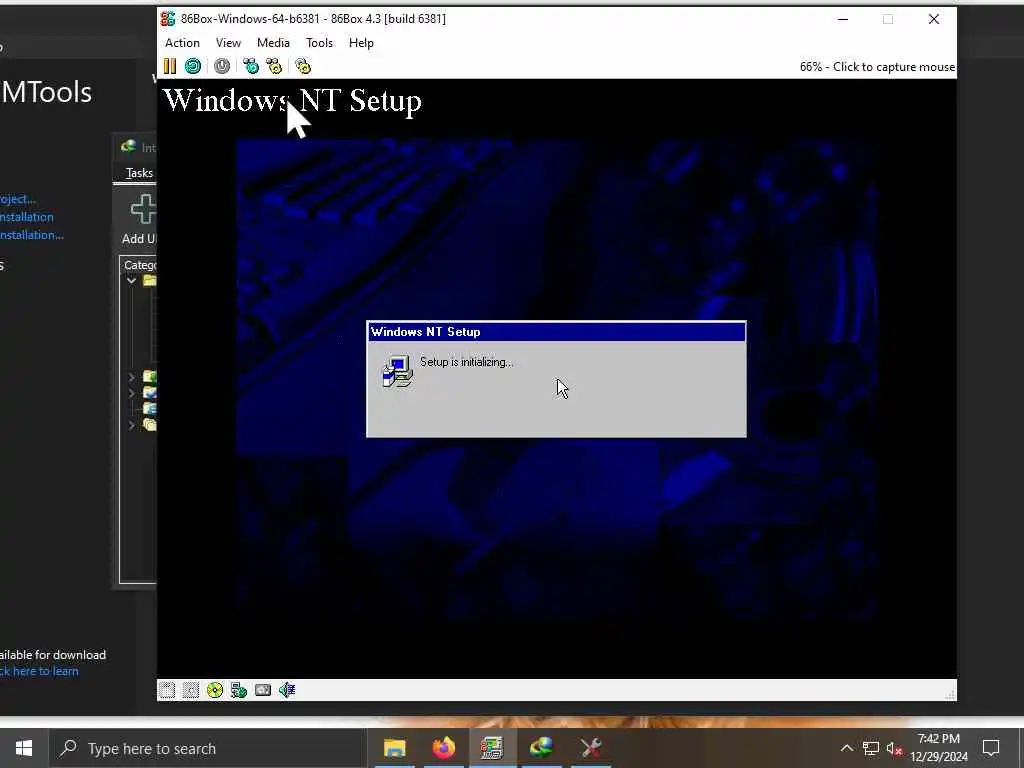Open the clock showing 7:42 PM

point(939,748)
